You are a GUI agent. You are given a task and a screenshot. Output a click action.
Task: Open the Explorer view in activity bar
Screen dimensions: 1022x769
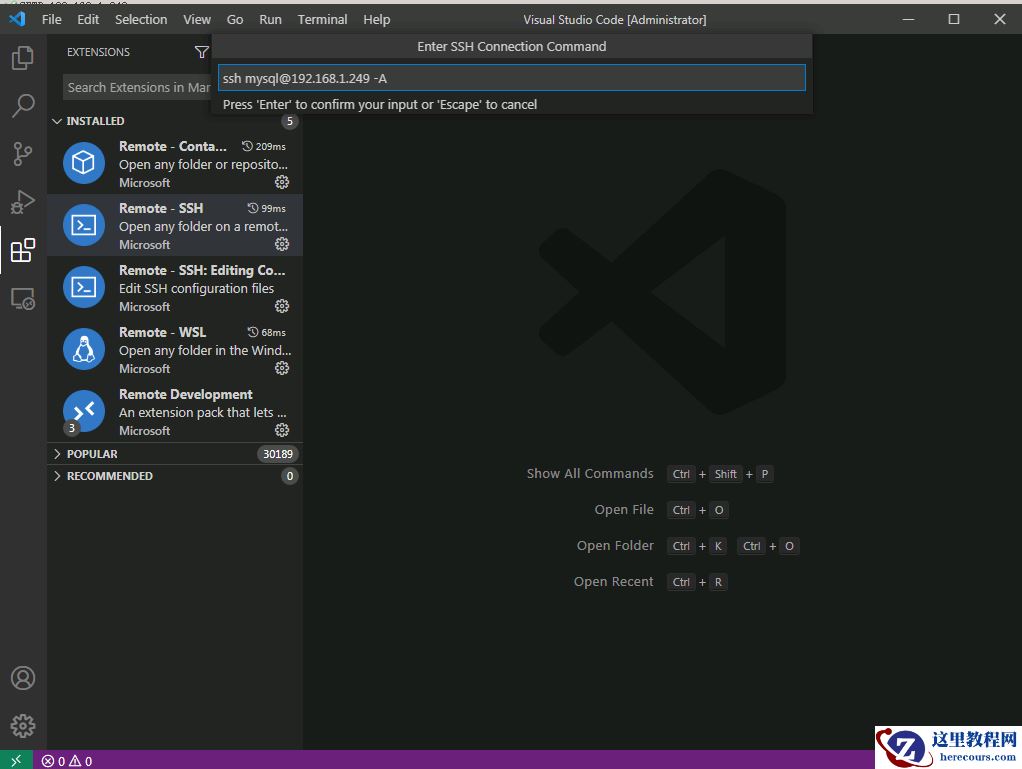pos(23,58)
